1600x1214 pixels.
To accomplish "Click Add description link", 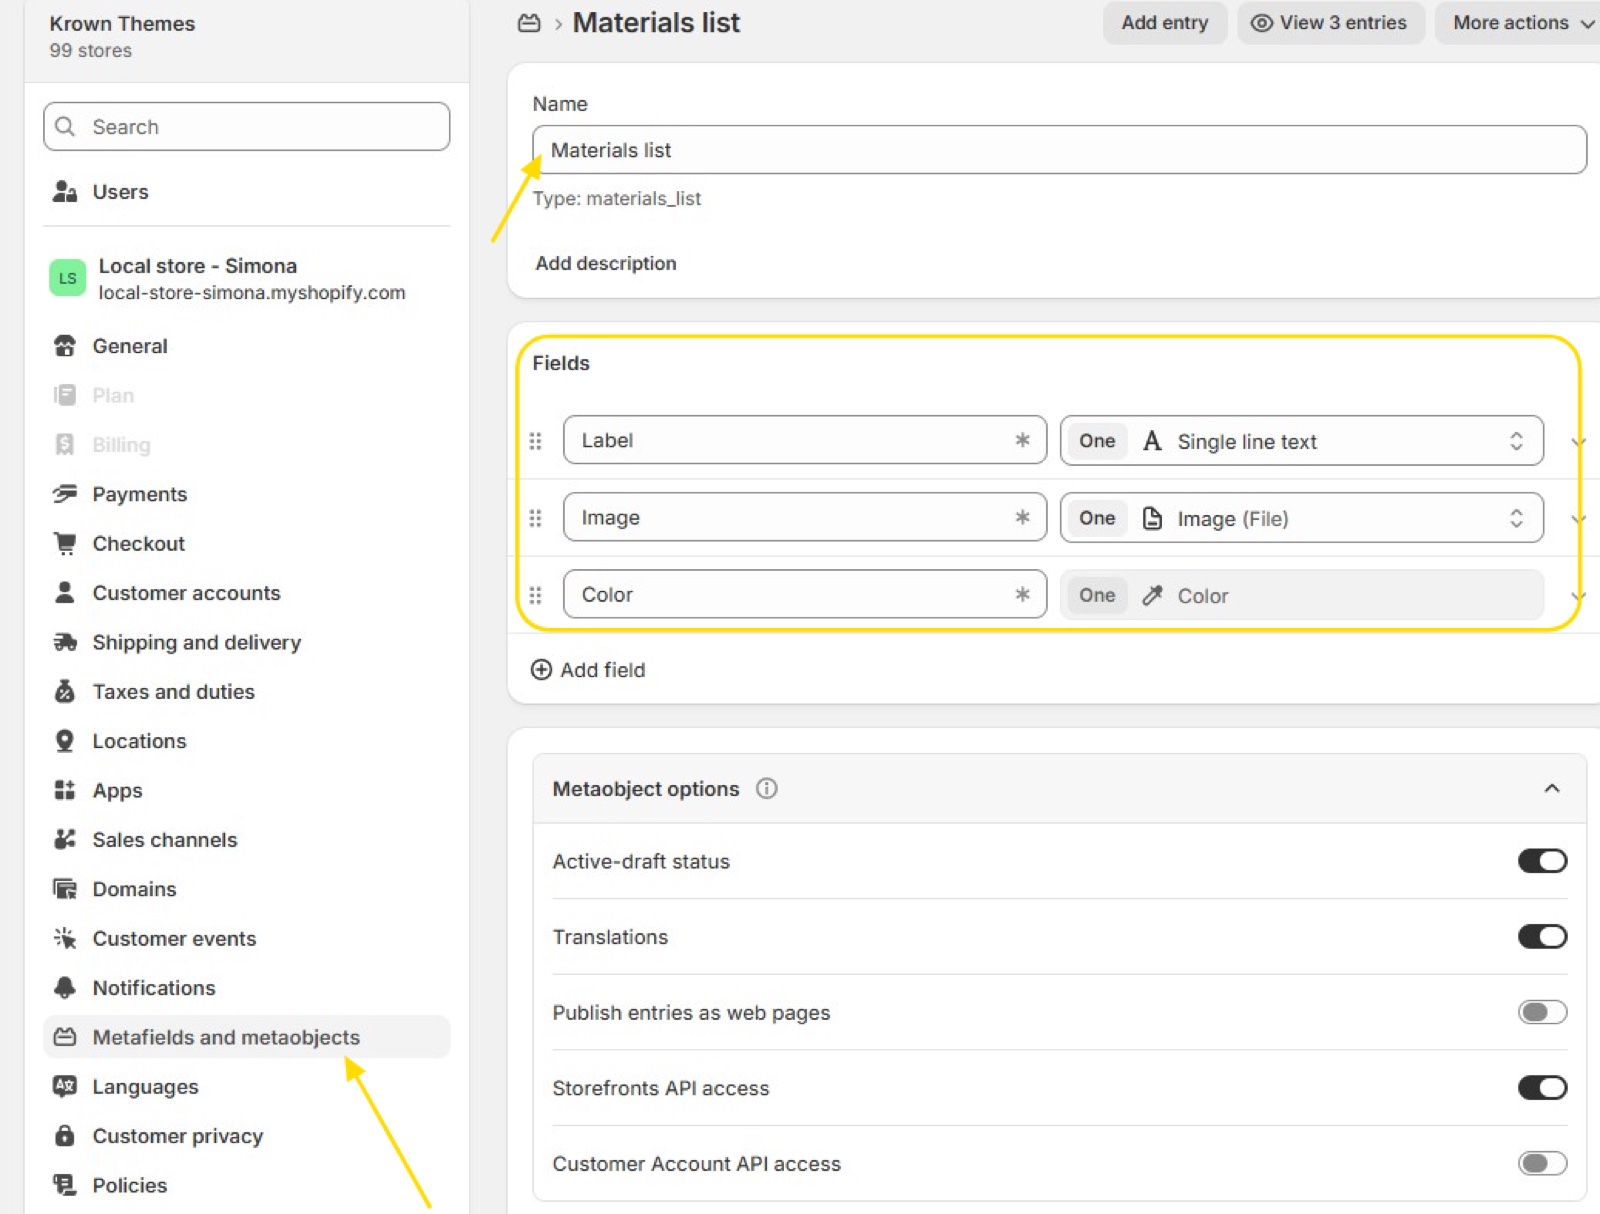I will point(606,263).
